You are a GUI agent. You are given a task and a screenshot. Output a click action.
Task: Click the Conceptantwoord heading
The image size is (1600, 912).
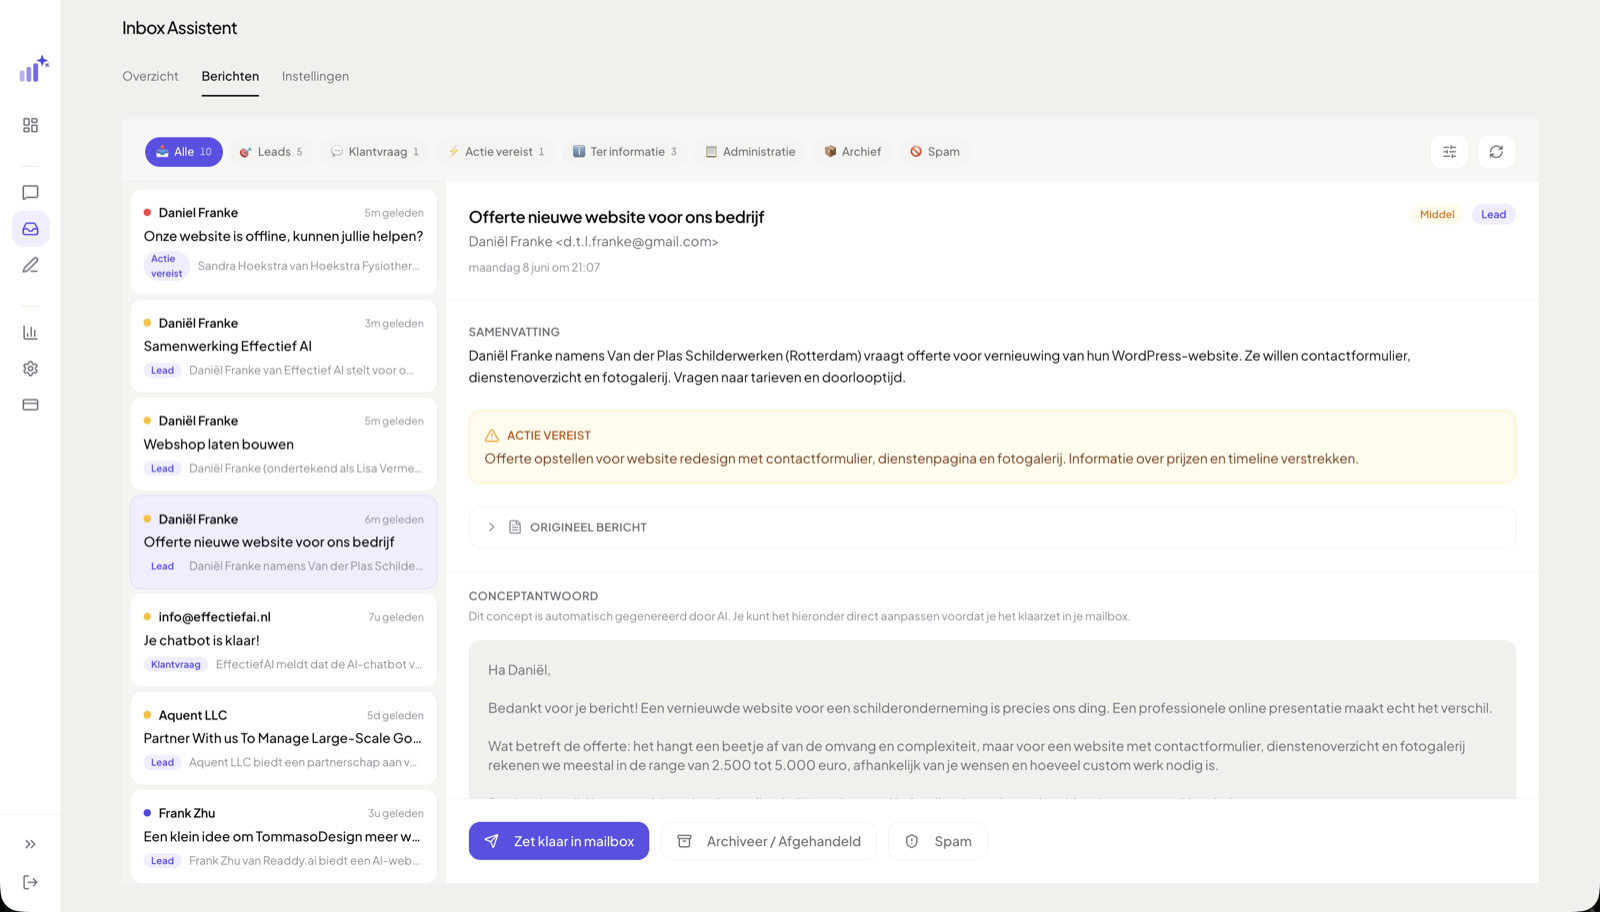tap(533, 596)
